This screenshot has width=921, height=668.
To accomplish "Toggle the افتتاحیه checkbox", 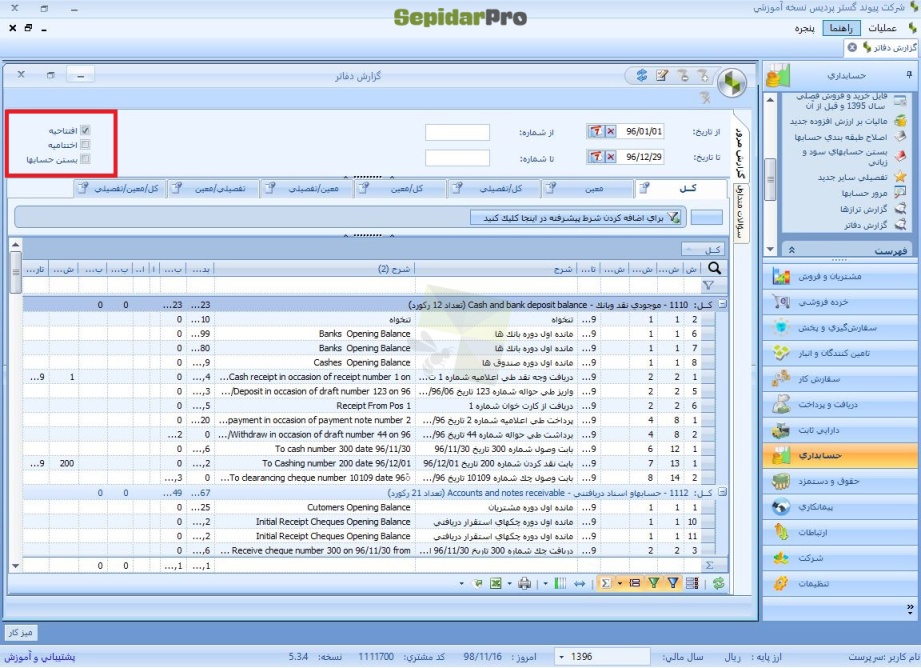I will tap(85, 130).
